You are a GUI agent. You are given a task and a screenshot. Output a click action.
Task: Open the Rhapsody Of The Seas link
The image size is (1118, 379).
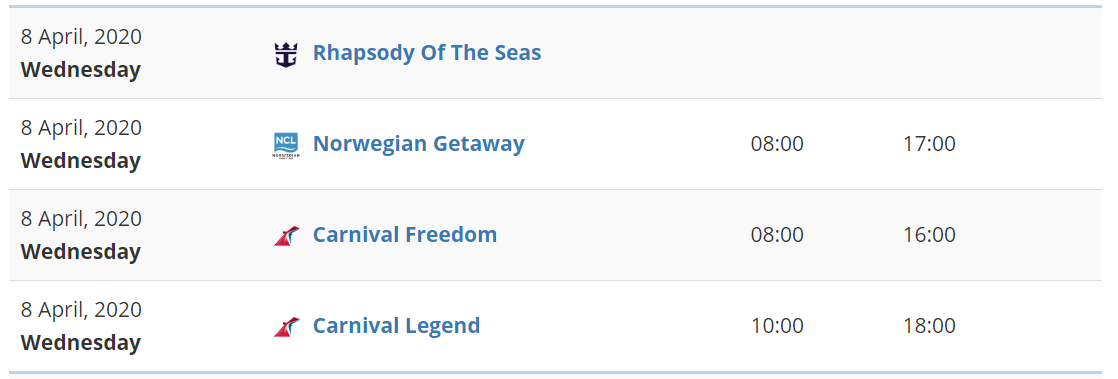coord(427,53)
